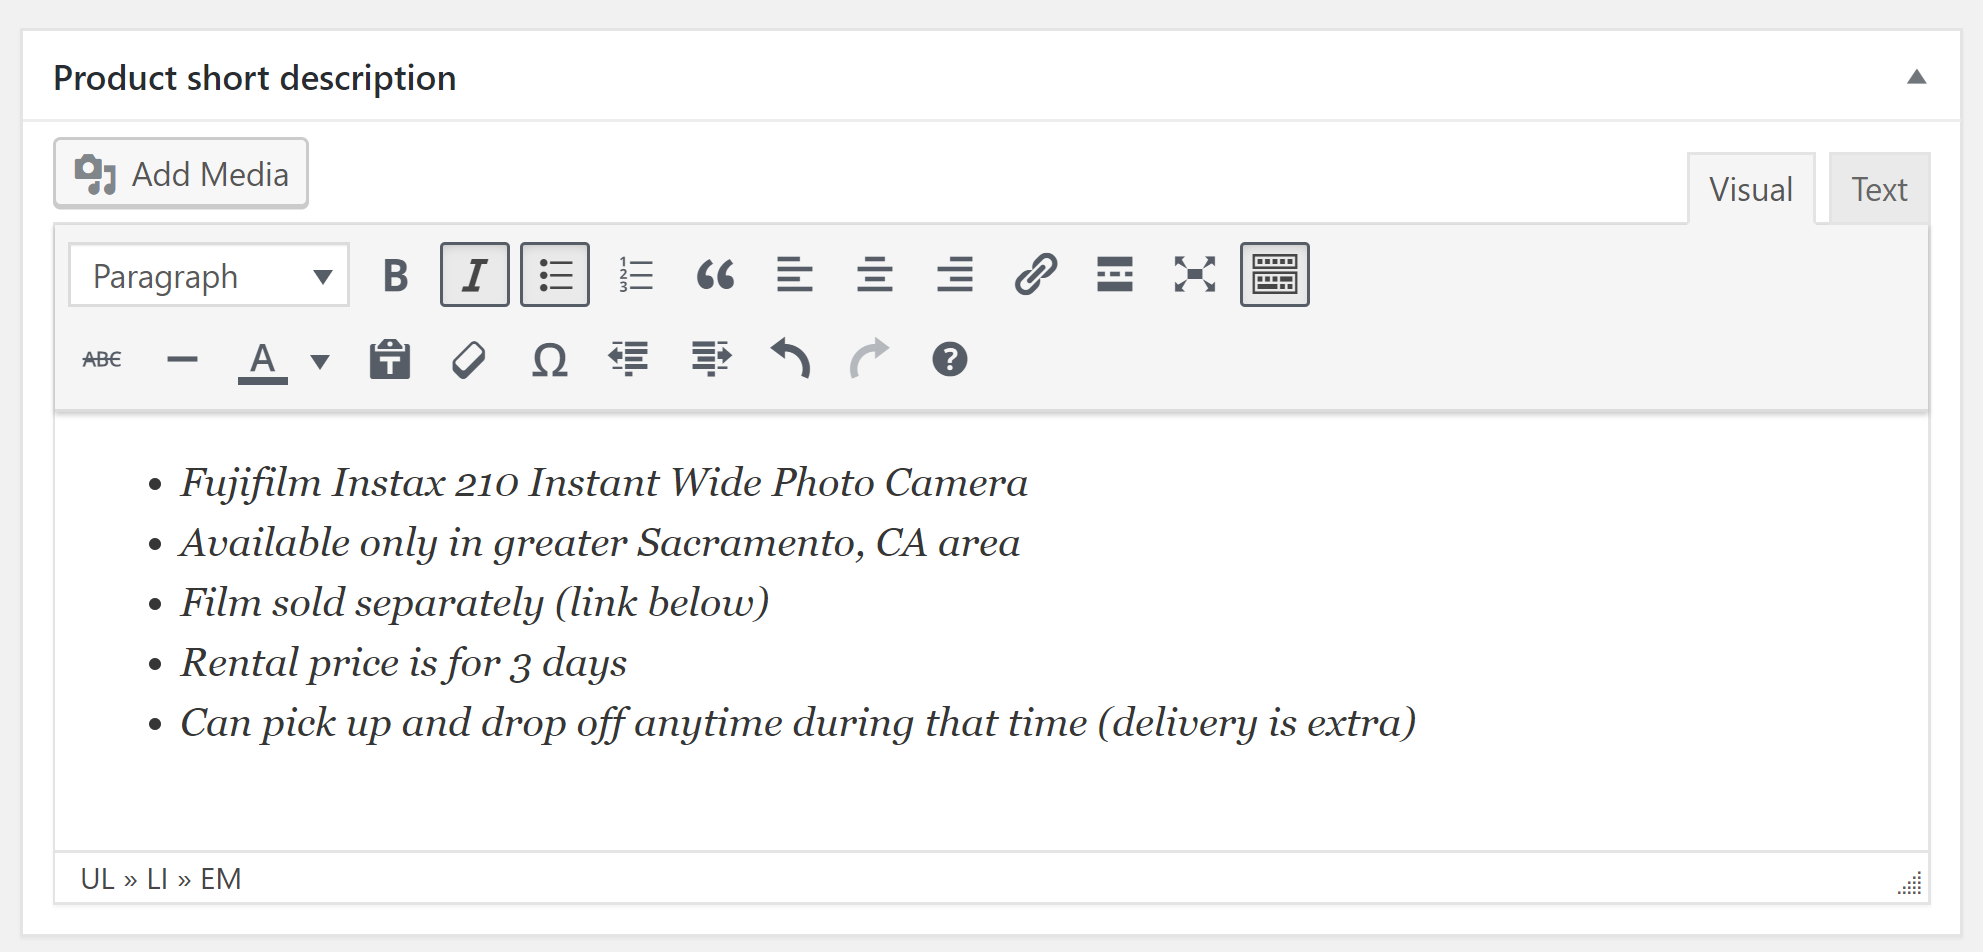Toggle the bulleted list button
The width and height of the screenshot is (1983, 952).
(555, 275)
